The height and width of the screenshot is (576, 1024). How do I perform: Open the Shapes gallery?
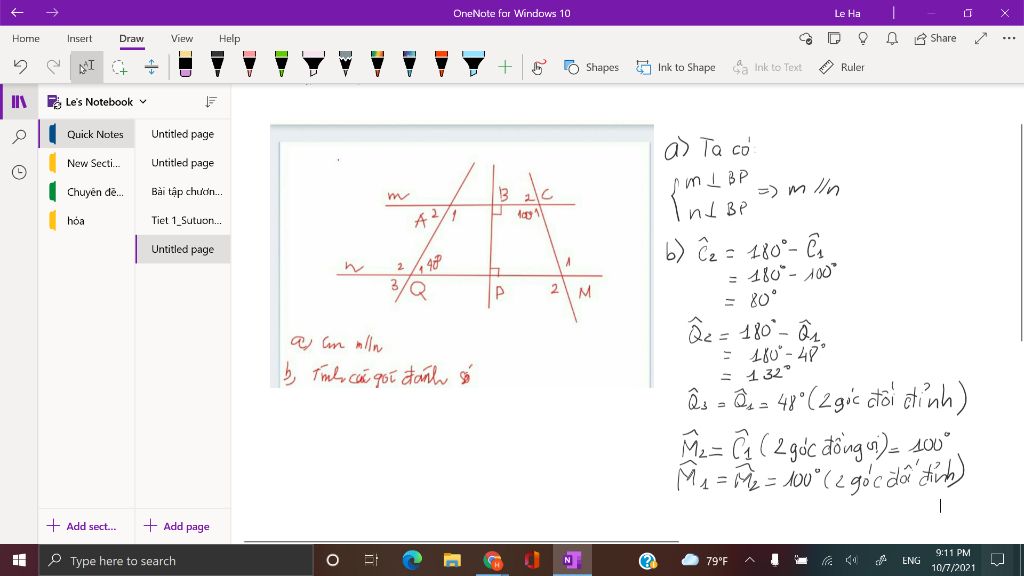coord(591,67)
